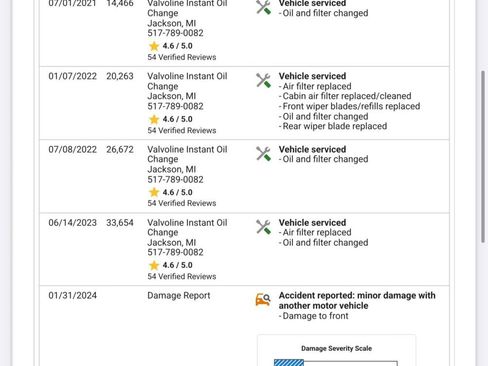Click the star rating in the 06/14/2023 entry
Screen dimensions: 488x366
coord(170,265)
